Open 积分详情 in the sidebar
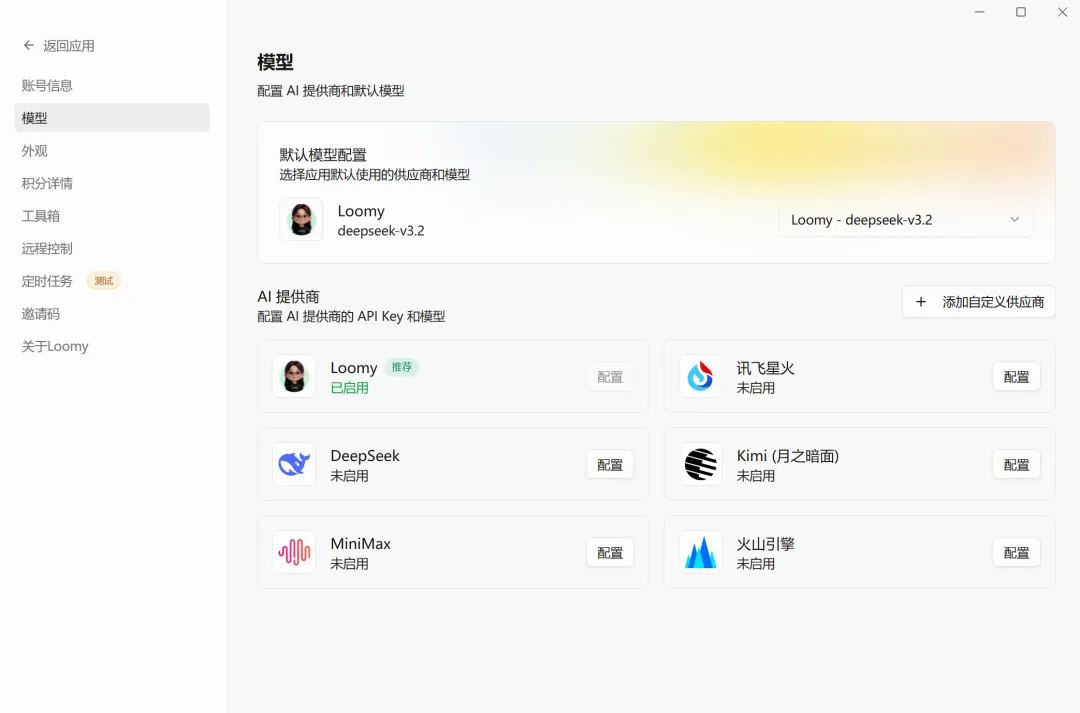Viewport: 1080px width, 713px height. (112, 183)
